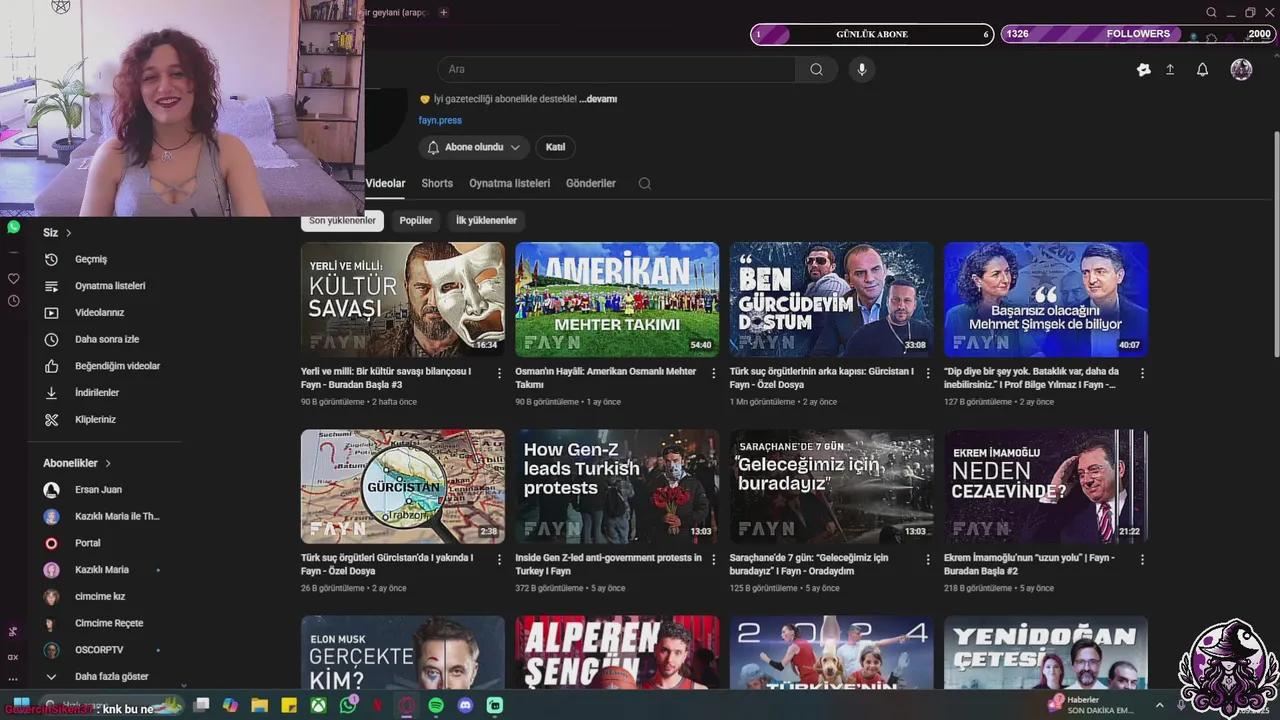Screen dimensions: 1280x720
Task: Open more options for Saraçhane'de 7 gün video
Action: coord(927,560)
